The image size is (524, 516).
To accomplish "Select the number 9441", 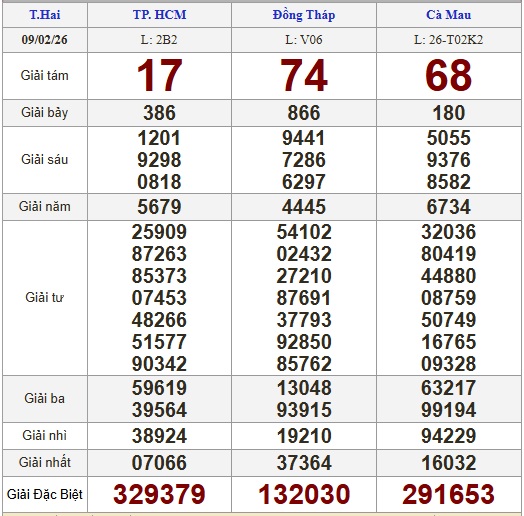I will click(304, 138).
